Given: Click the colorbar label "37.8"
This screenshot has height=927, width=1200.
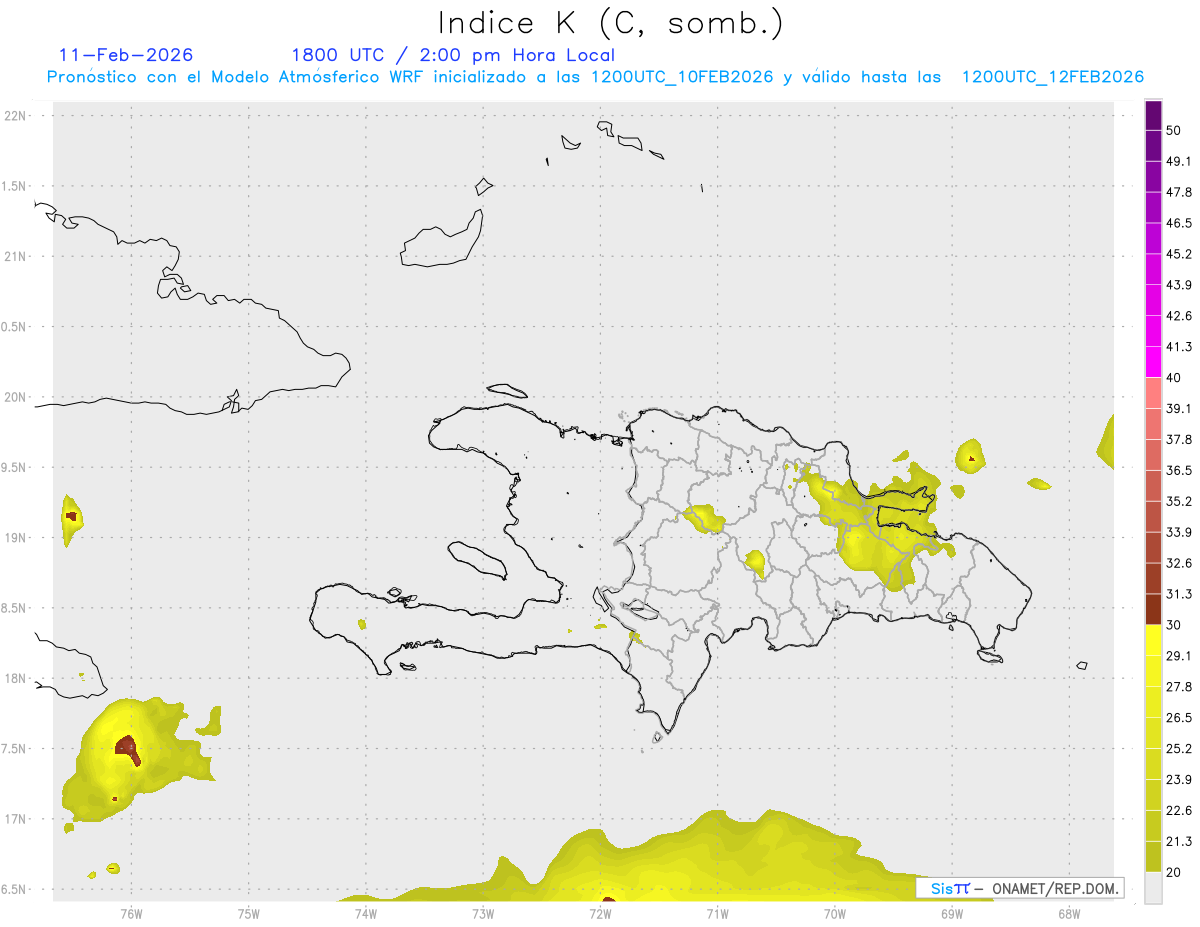Looking at the screenshot, I should pos(1179,440).
